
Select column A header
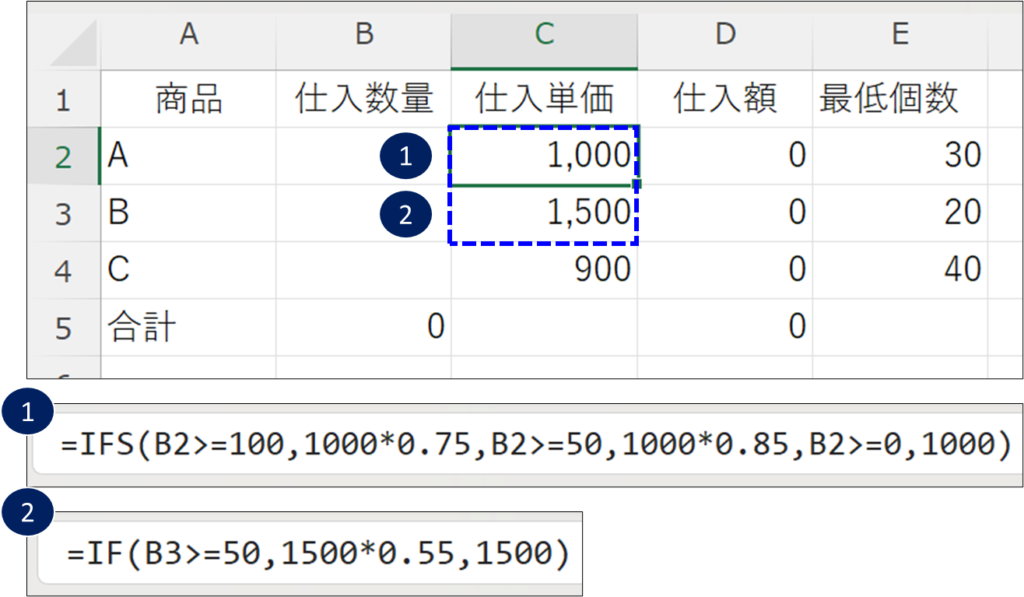click(188, 34)
